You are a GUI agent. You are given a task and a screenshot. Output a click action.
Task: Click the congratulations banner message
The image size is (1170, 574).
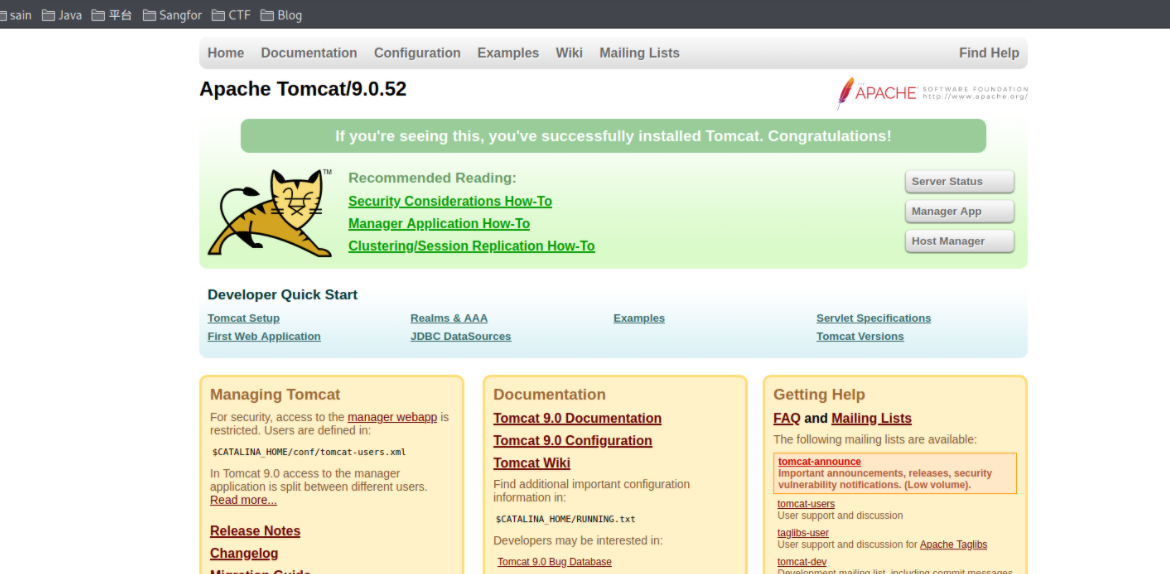[613, 137]
